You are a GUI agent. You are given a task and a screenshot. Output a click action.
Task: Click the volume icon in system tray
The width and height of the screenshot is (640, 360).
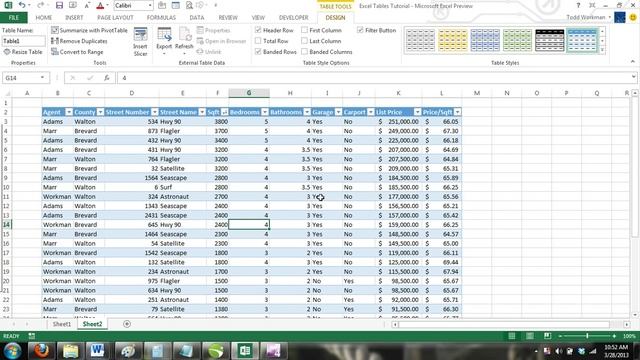point(559,351)
